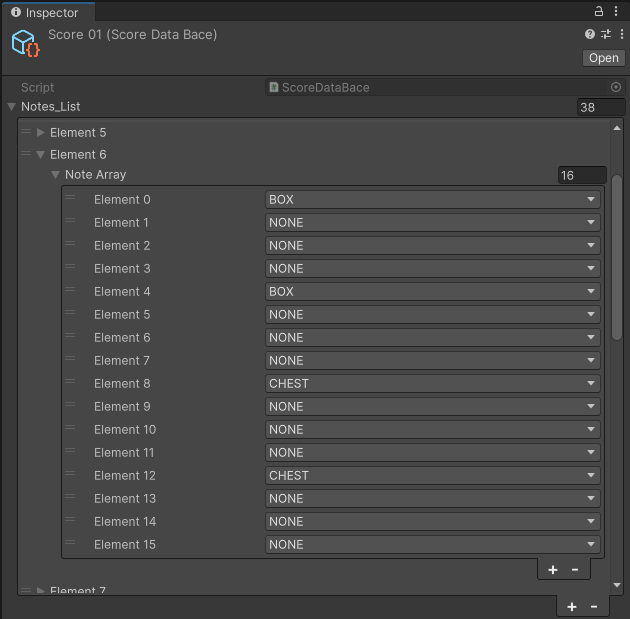
Task: Expand the Element 5 foldout
Action: pyautogui.click(x=41, y=133)
